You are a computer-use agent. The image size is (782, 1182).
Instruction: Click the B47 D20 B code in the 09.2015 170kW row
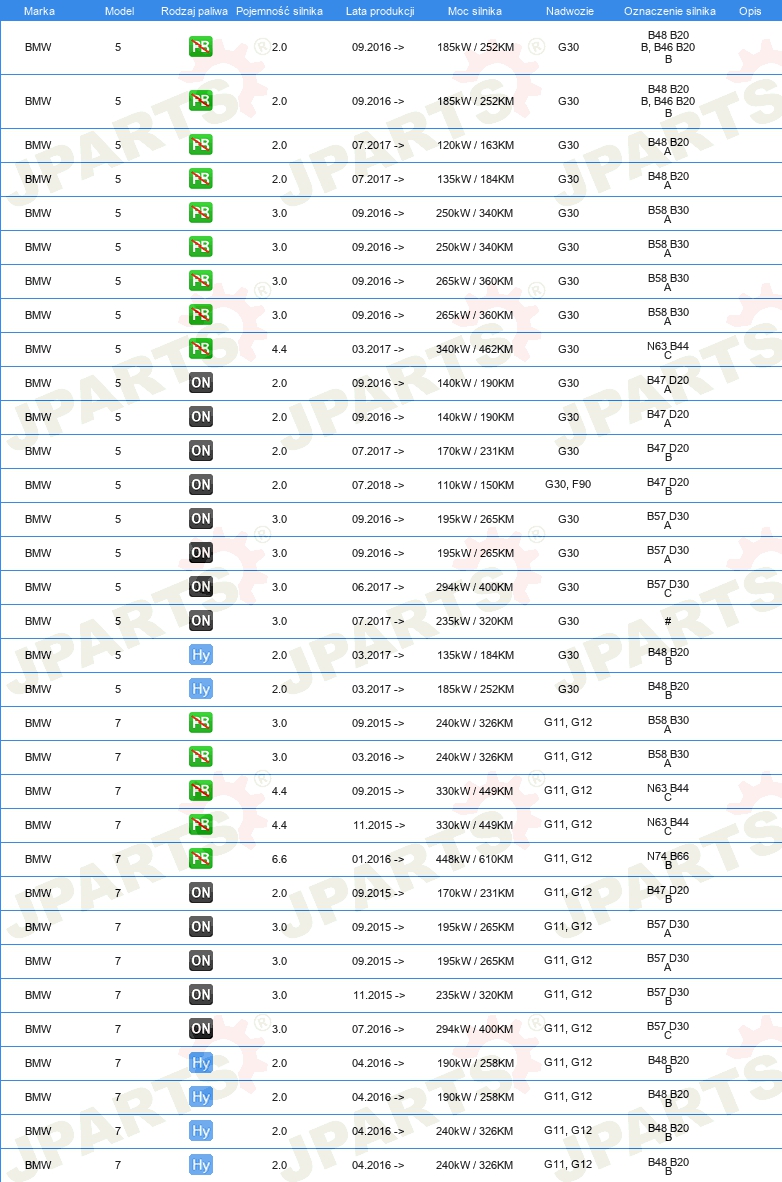click(x=668, y=894)
